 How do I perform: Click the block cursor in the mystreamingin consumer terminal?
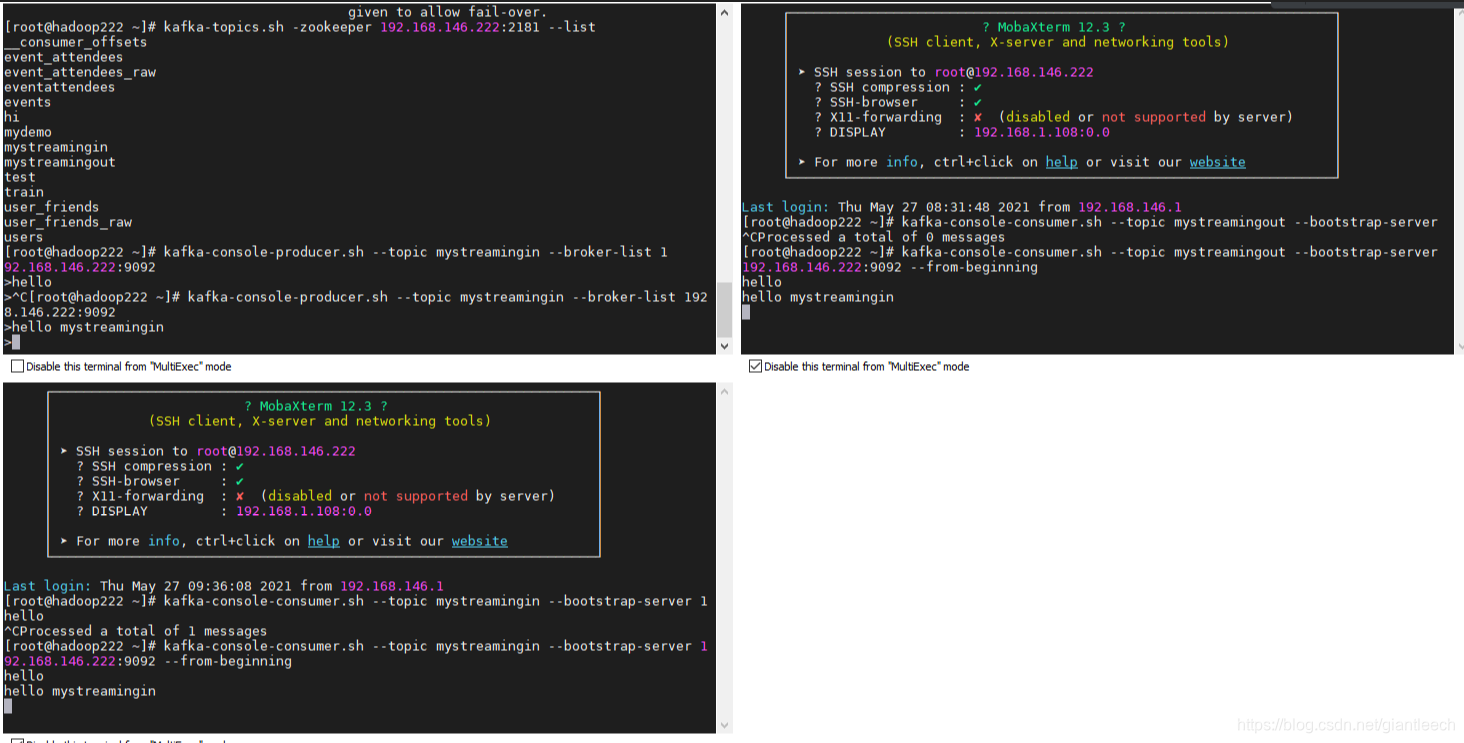coord(8,706)
